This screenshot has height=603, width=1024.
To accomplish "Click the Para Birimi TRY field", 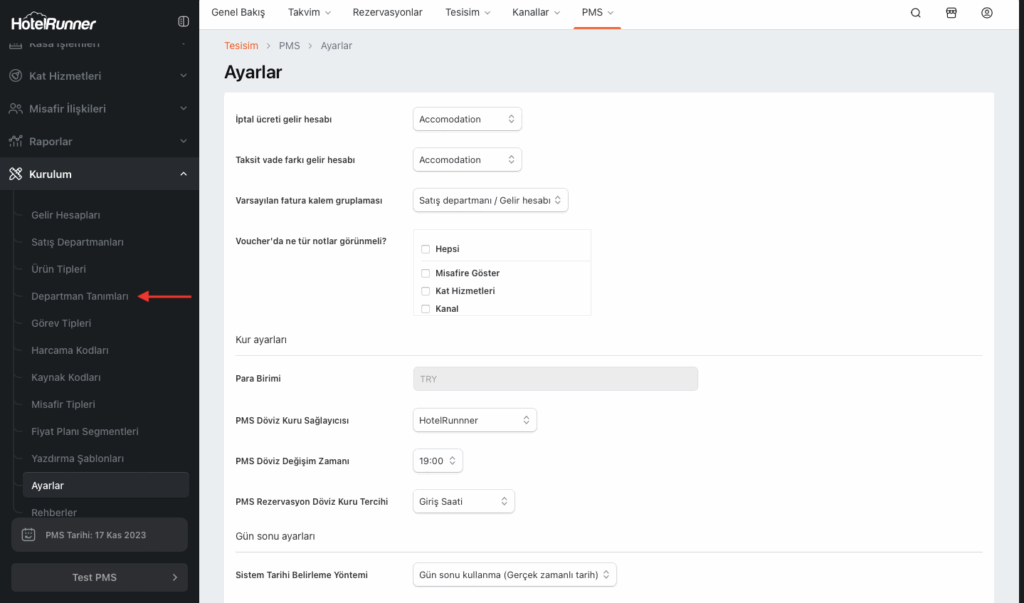I will (555, 379).
